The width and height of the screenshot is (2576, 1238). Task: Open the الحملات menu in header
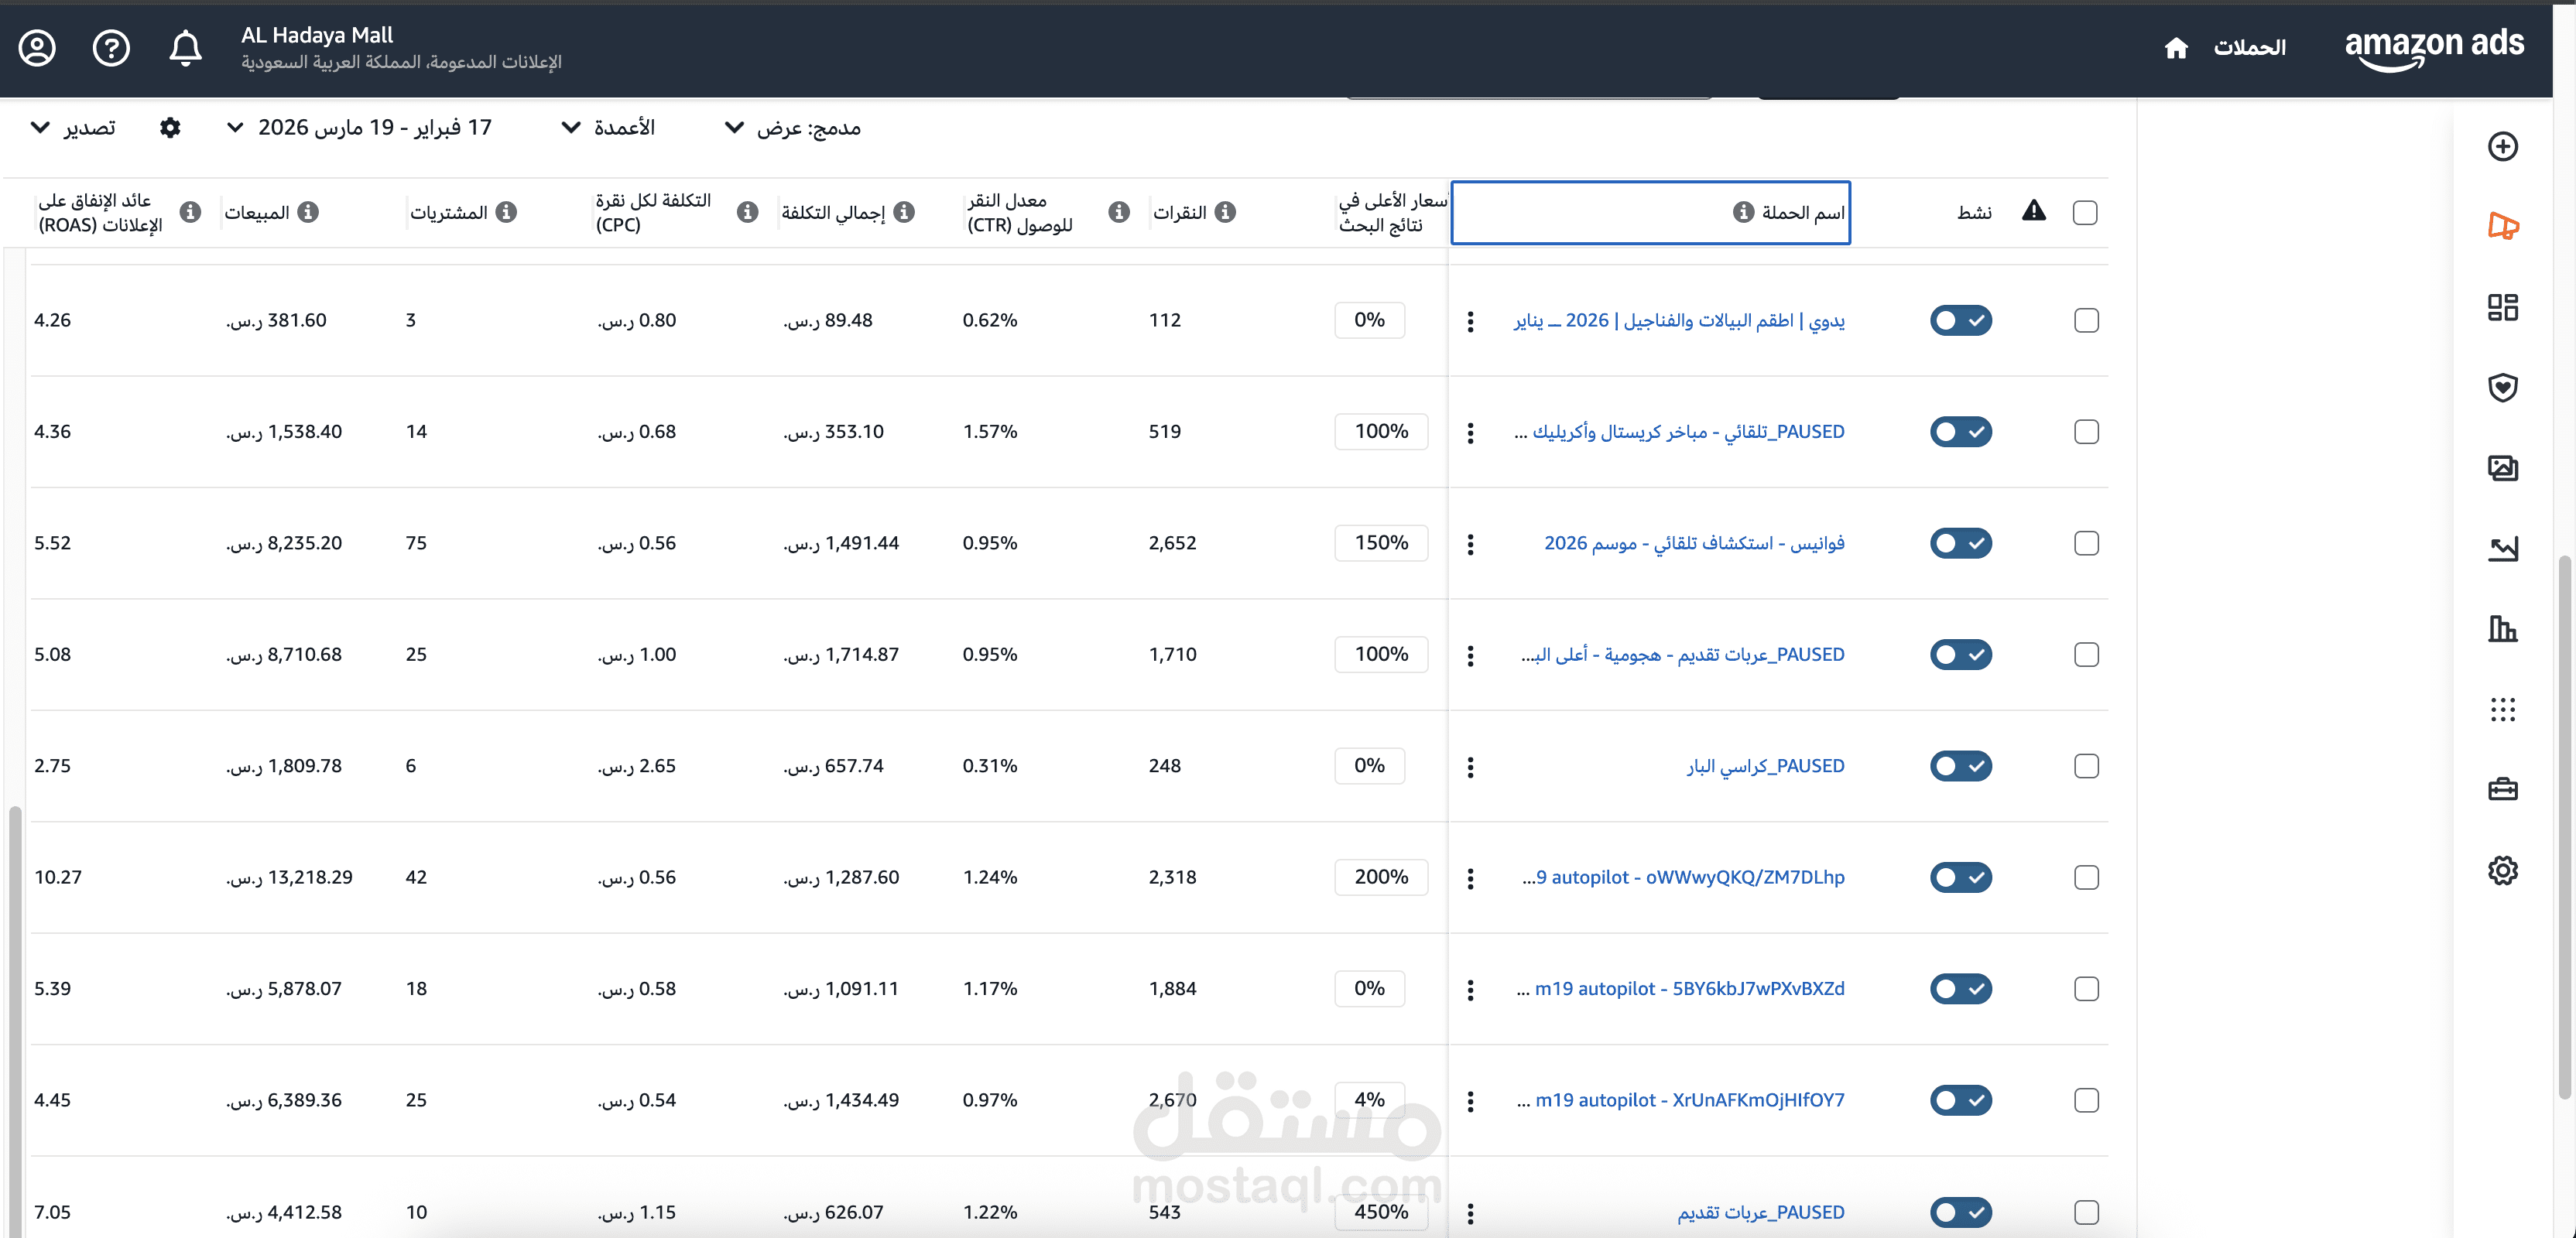tap(2249, 48)
